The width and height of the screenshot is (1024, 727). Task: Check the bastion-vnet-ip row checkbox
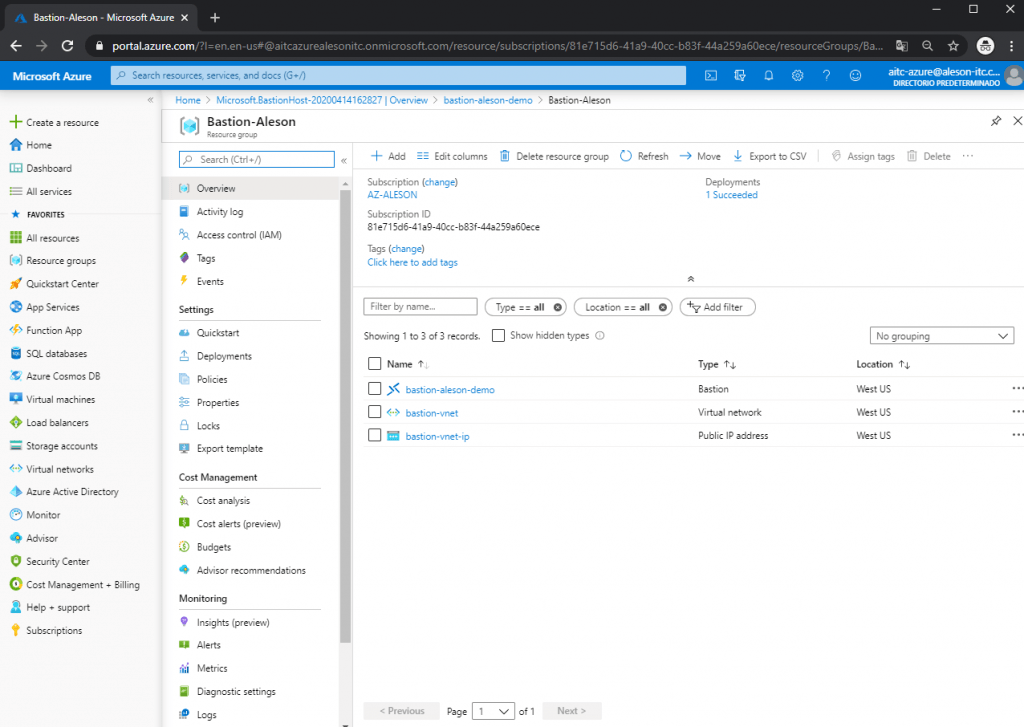click(x=374, y=435)
